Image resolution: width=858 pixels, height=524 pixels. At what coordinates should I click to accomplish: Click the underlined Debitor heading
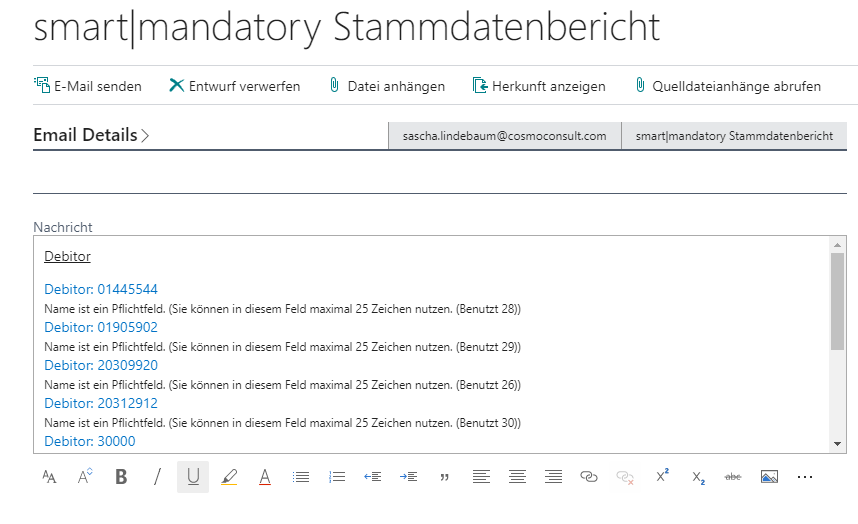click(x=67, y=256)
